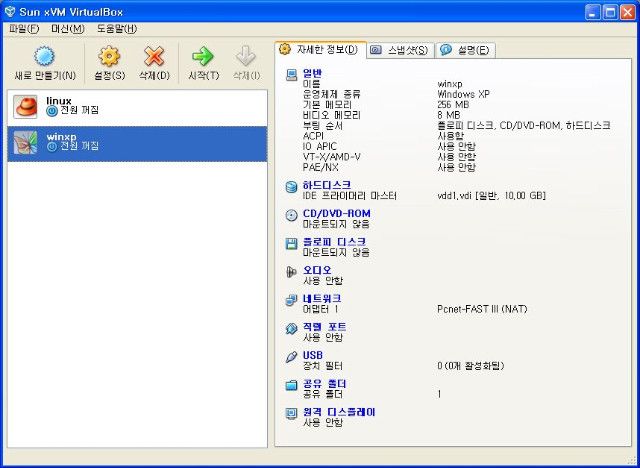Click the USB section plug icon
This screenshot has width=640, height=468.
[291, 357]
